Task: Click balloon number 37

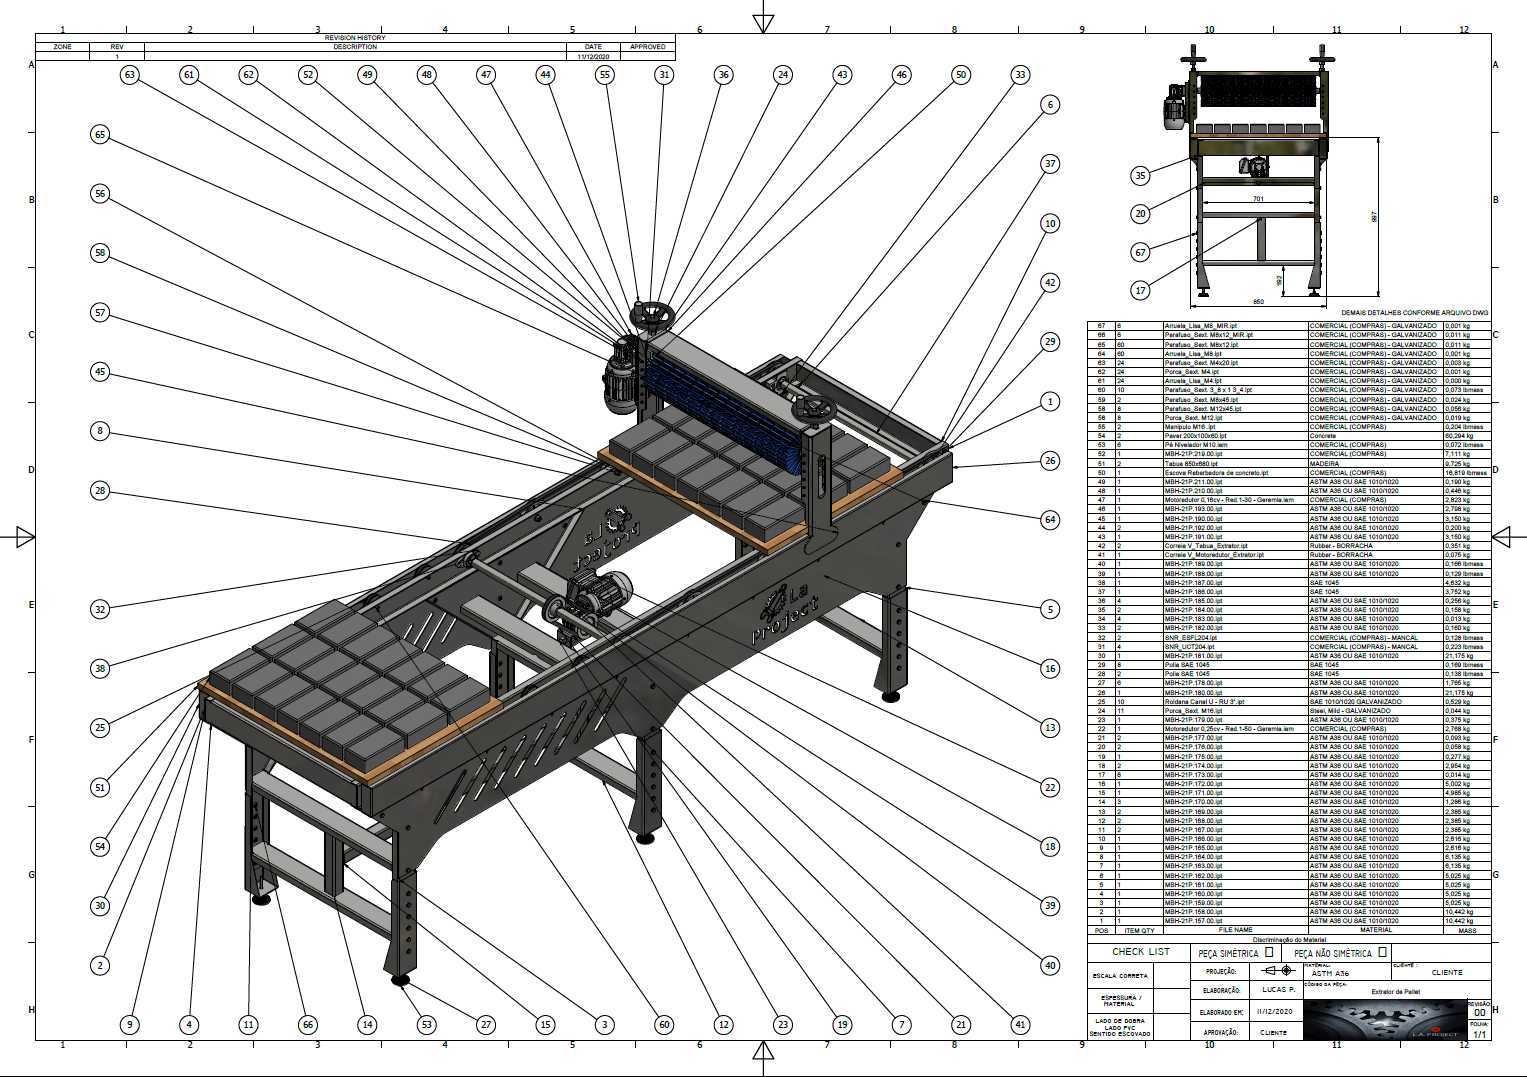Action: 1050,163
